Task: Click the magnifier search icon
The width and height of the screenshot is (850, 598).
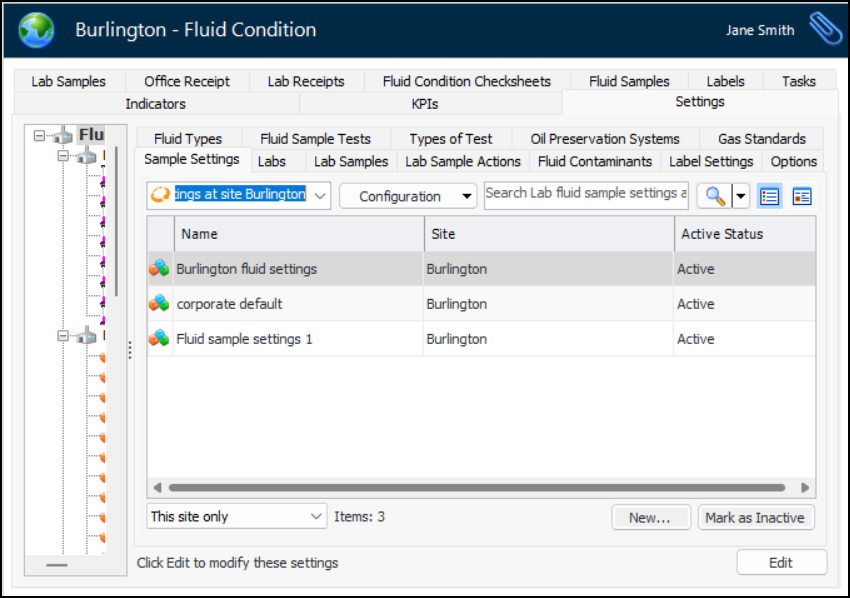Action: click(715, 196)
